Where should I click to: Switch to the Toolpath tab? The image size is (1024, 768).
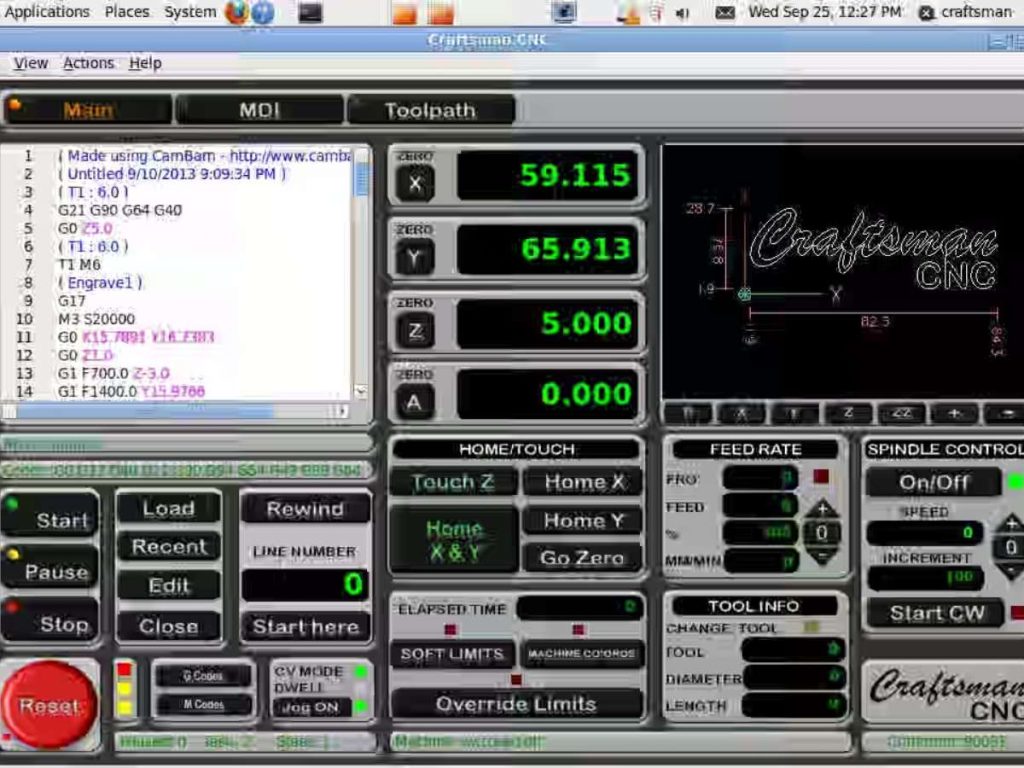coord(430,110)
